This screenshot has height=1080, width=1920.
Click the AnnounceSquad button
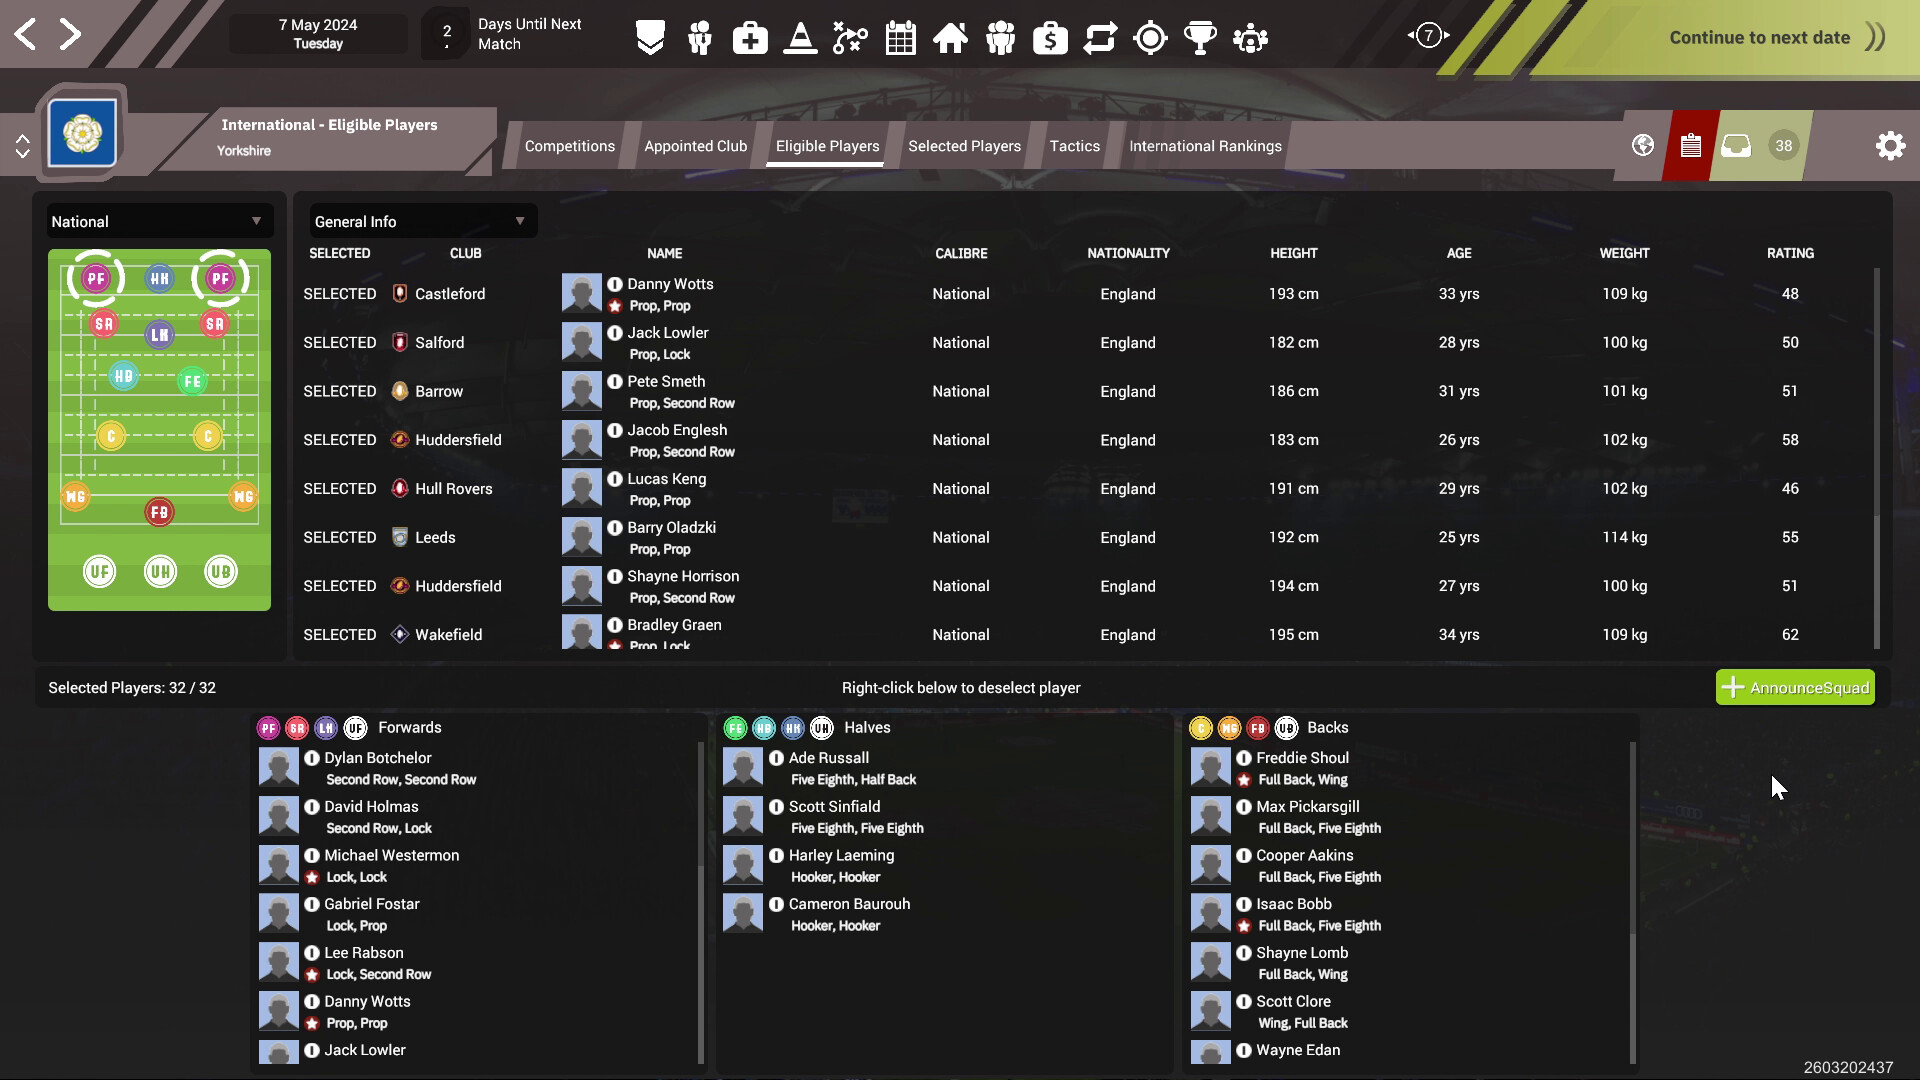tap(1795, 687)
